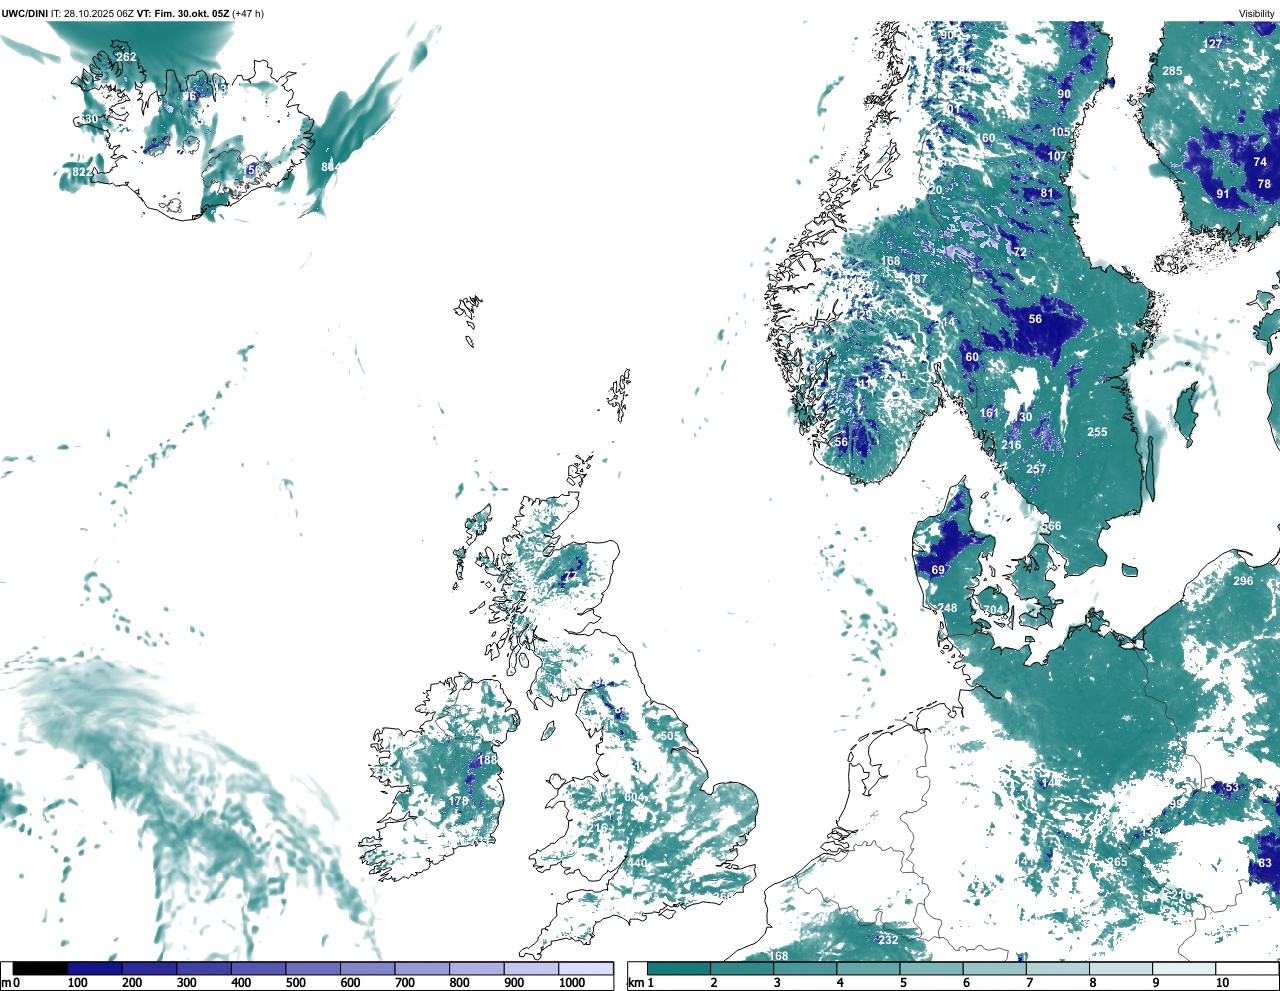Click the '69' value over Jutland
Viewport: 1280px width, 991px height.
tap(938, 571)
